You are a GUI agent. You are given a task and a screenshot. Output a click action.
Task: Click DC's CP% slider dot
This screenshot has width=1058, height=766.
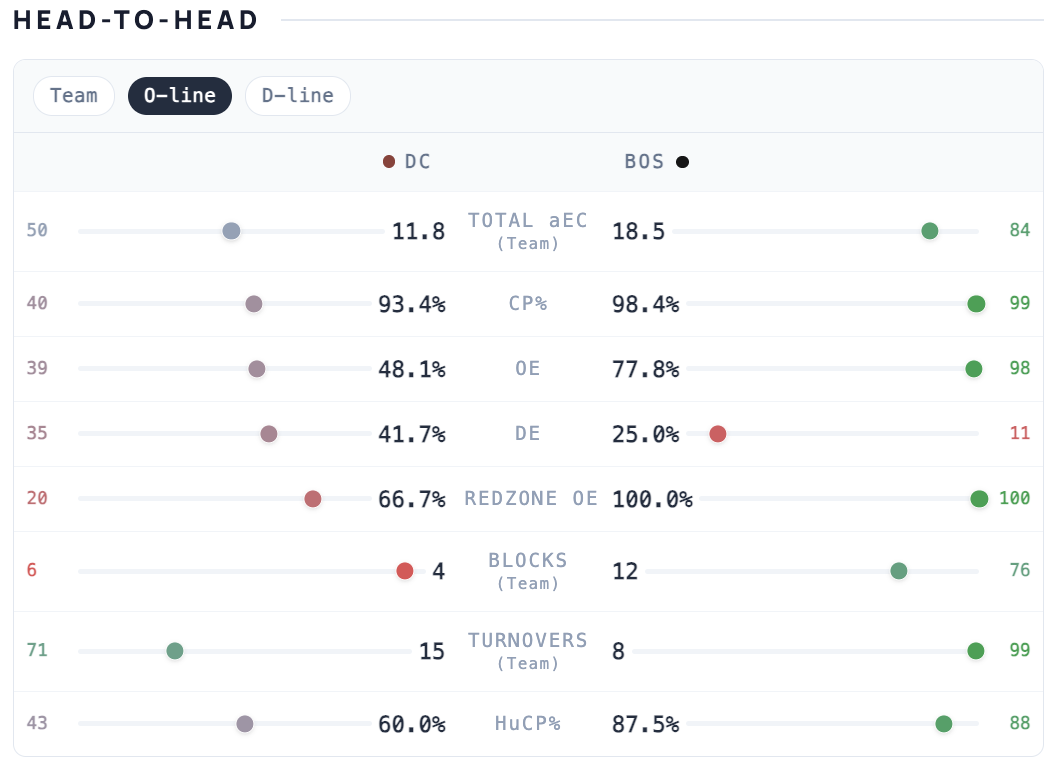(254, 304)
